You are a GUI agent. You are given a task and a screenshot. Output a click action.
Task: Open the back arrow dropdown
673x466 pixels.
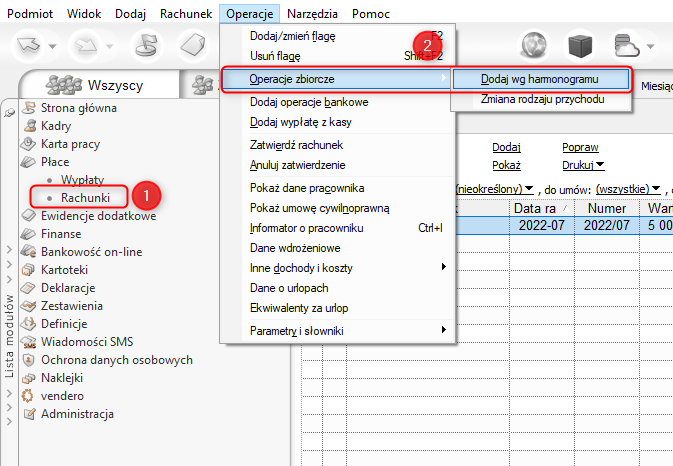(52, 46)
